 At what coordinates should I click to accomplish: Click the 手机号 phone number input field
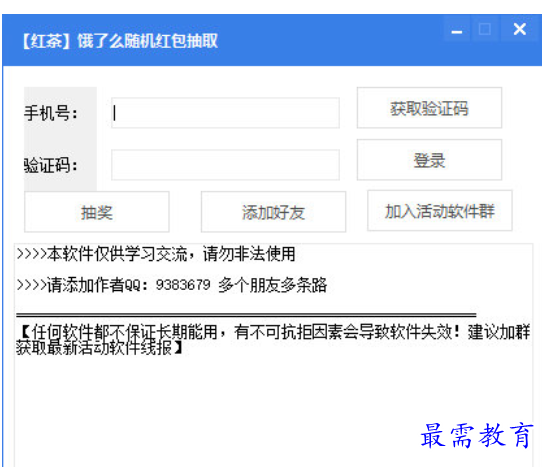[225, 113]
